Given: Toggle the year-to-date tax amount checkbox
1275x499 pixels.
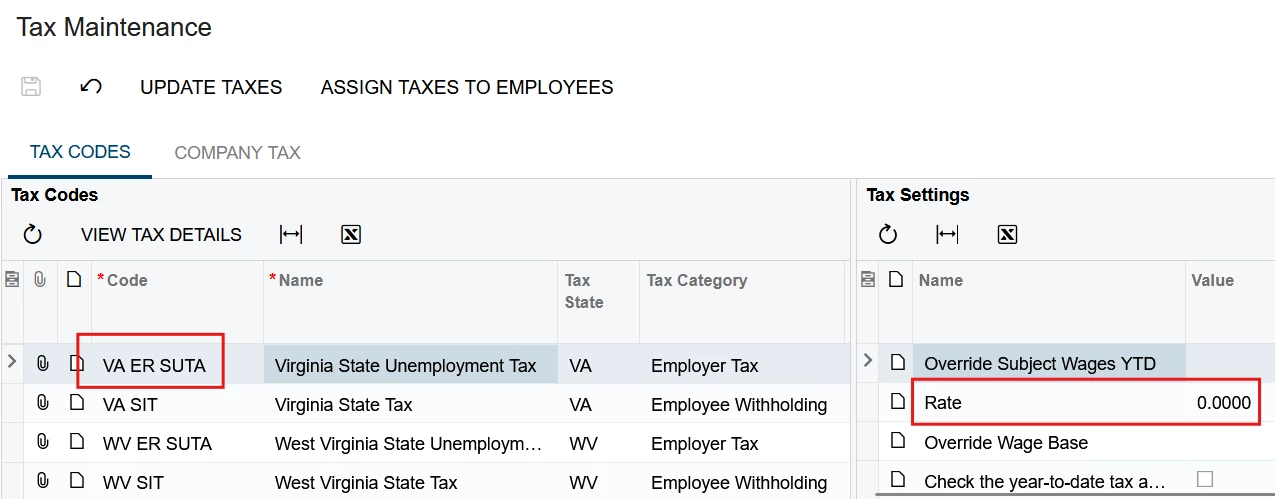Looking at the screenshot, I should click(1205, 480).
